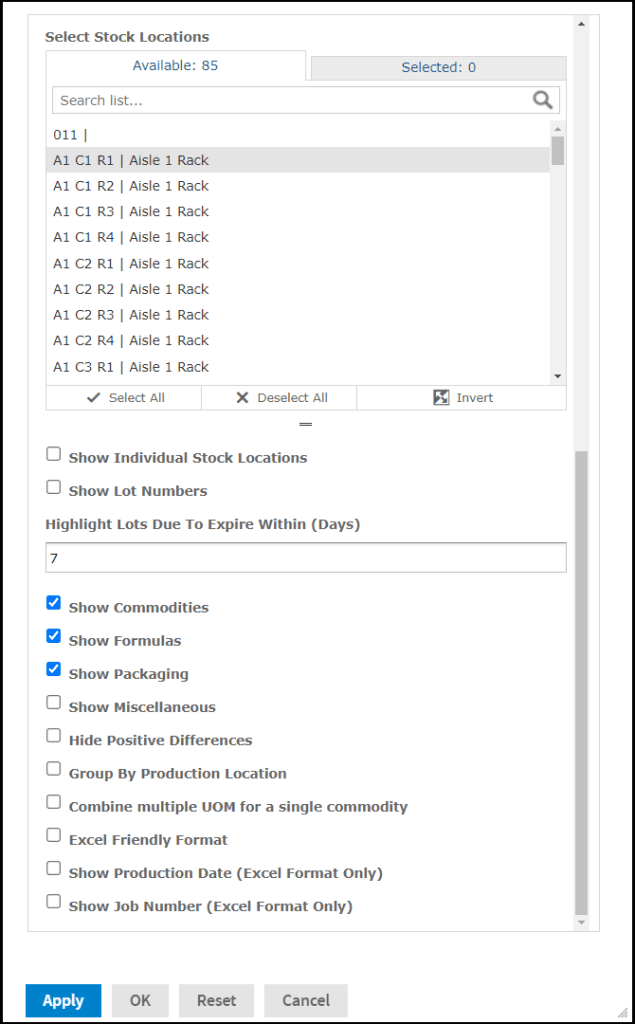
Task: Enable Show Lot Numbers option
Action: coord(54,488)
